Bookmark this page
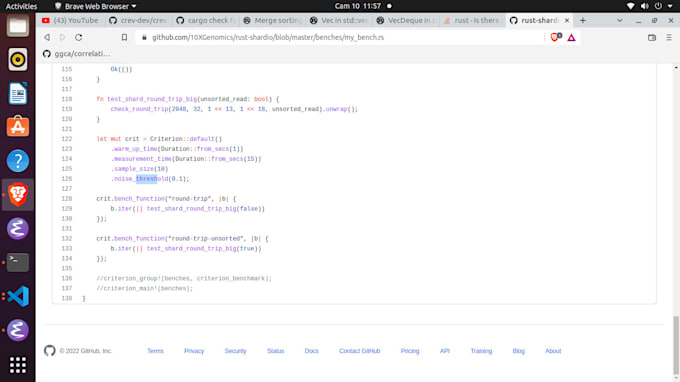680x382 pixels. [124, 37]
